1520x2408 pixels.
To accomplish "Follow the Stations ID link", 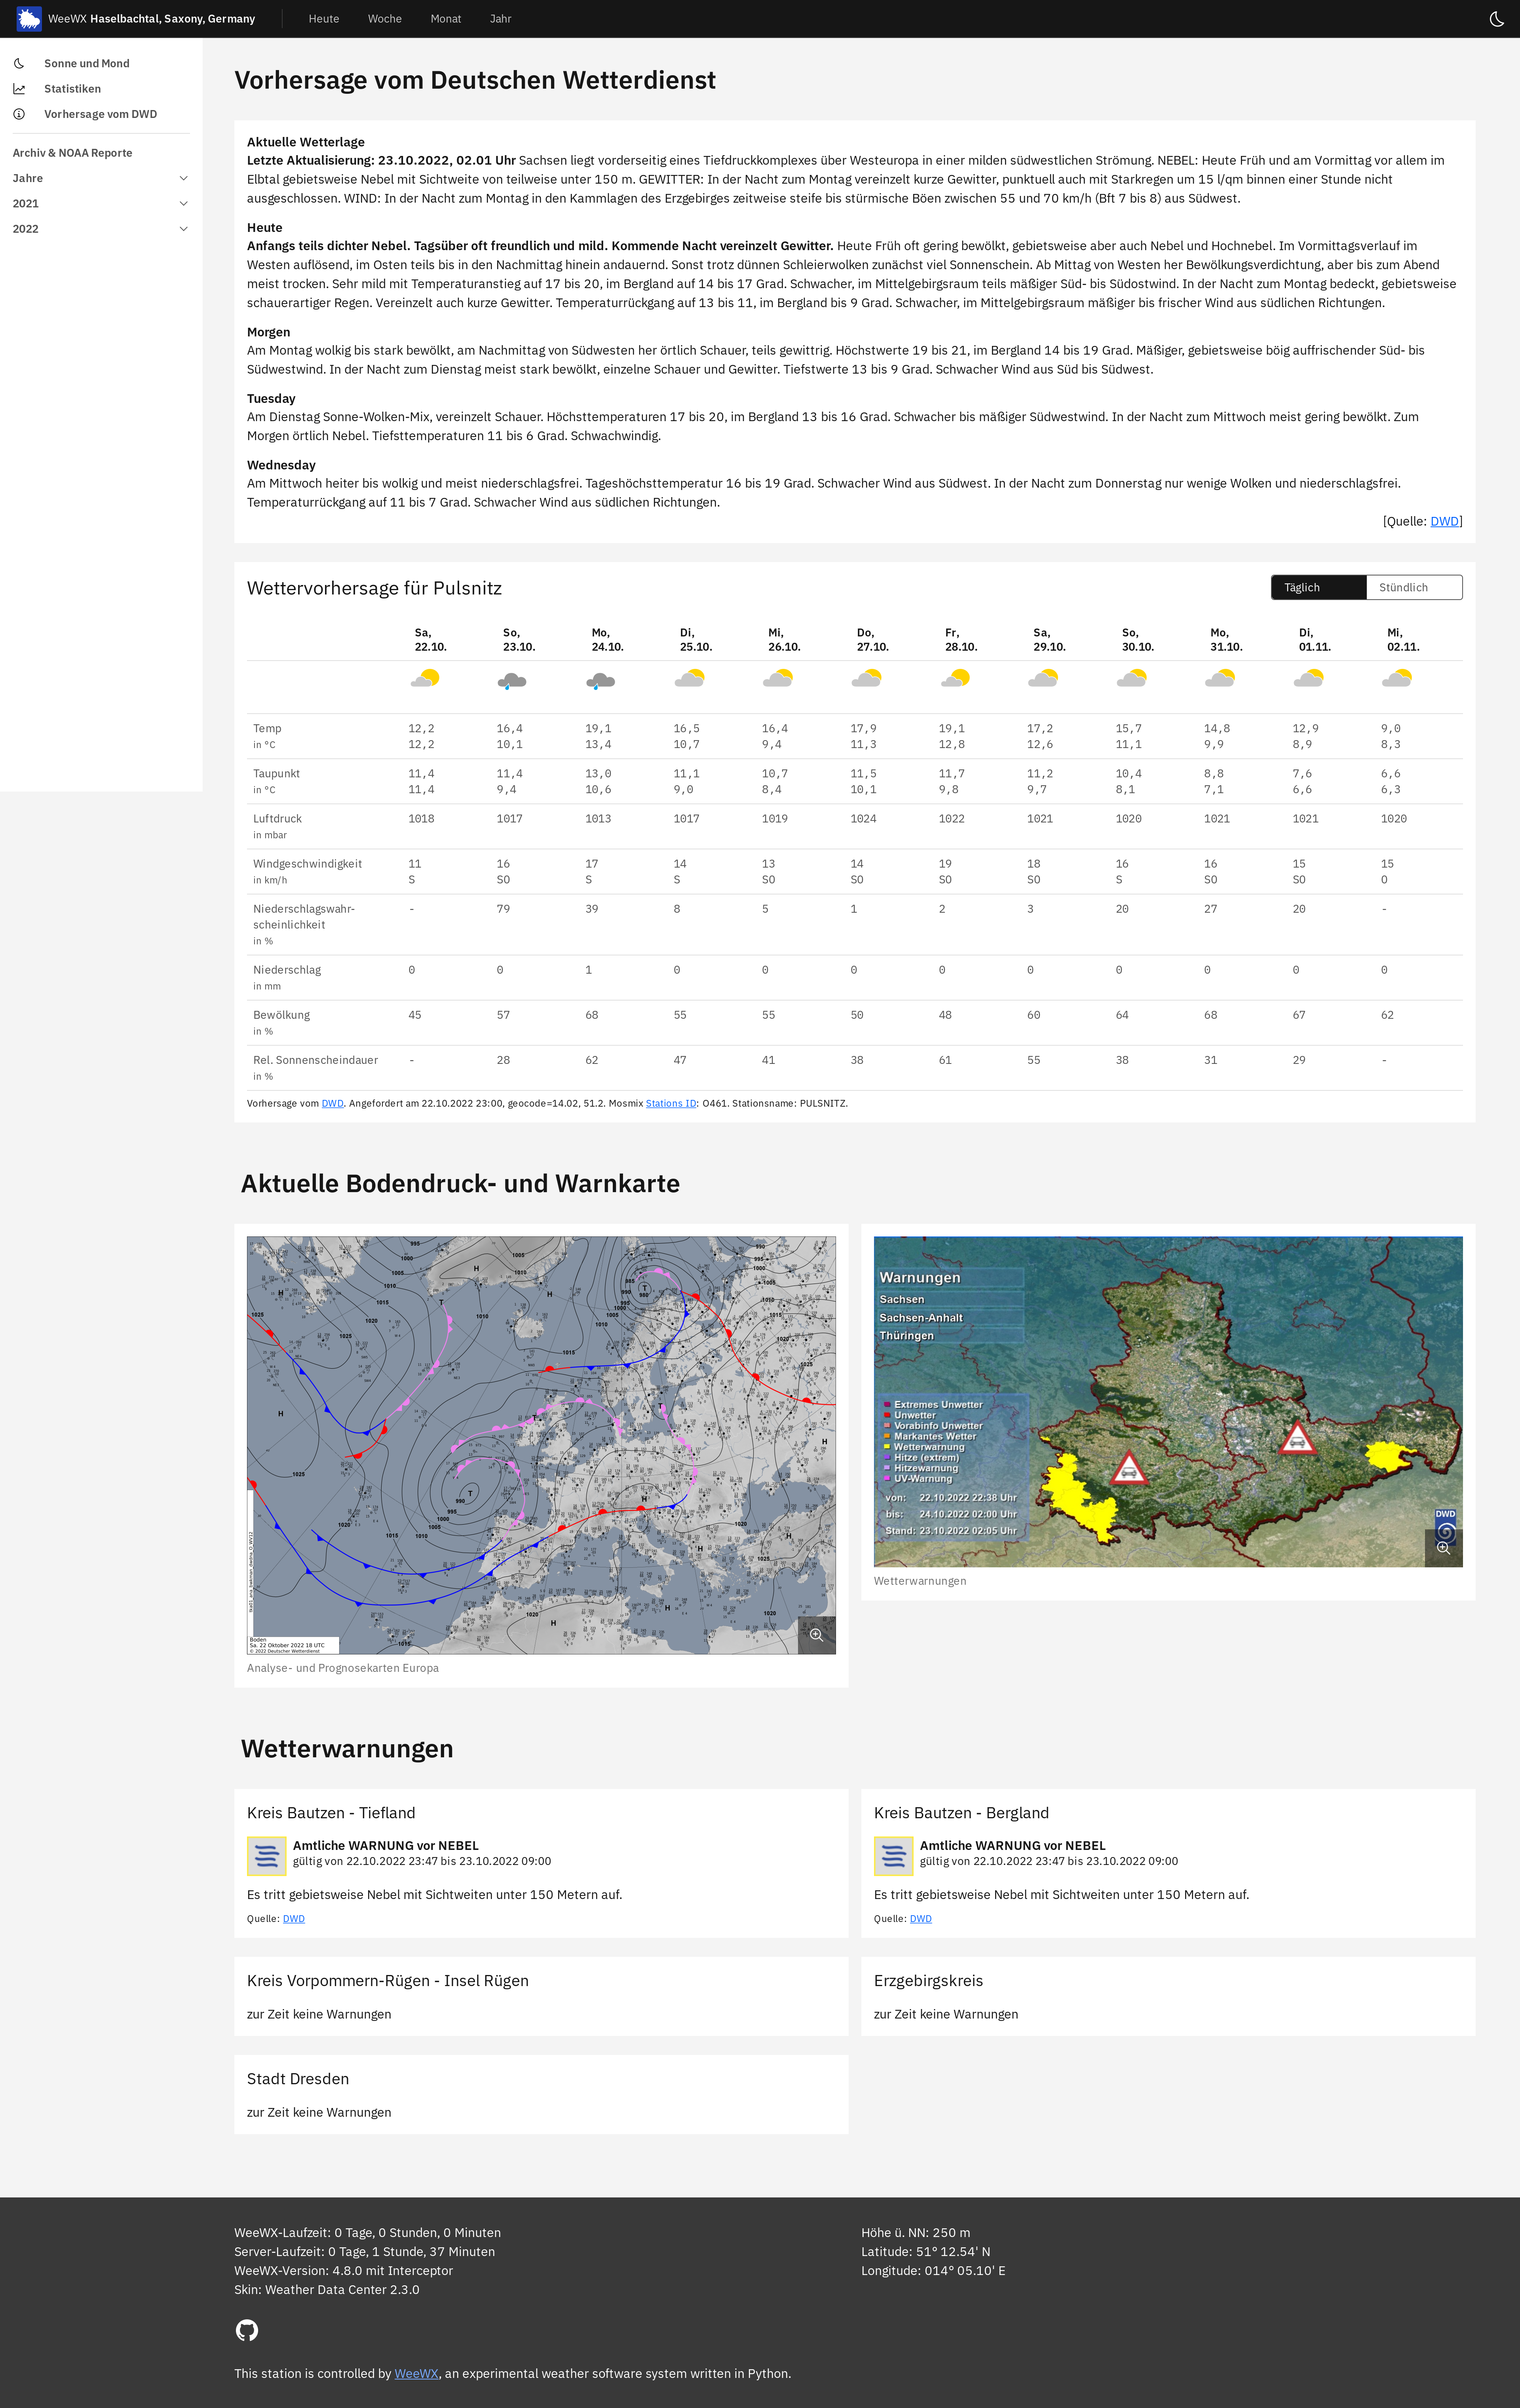I will coord(670,1103).
